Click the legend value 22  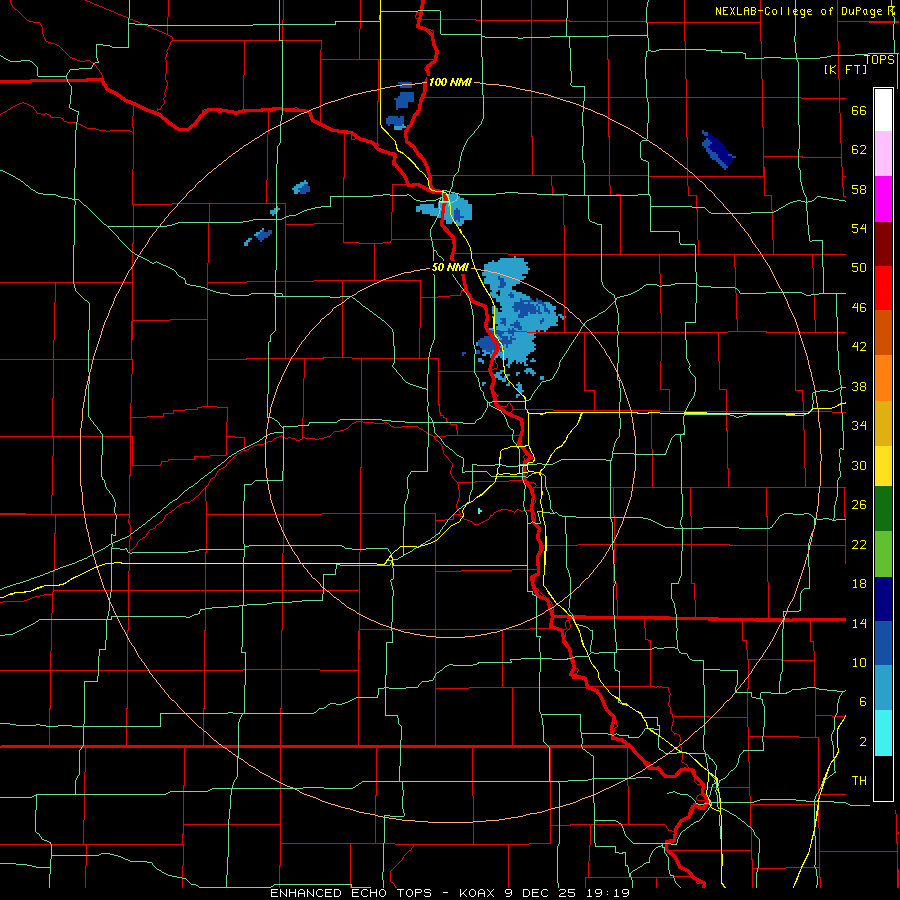(x=859, y=544)
